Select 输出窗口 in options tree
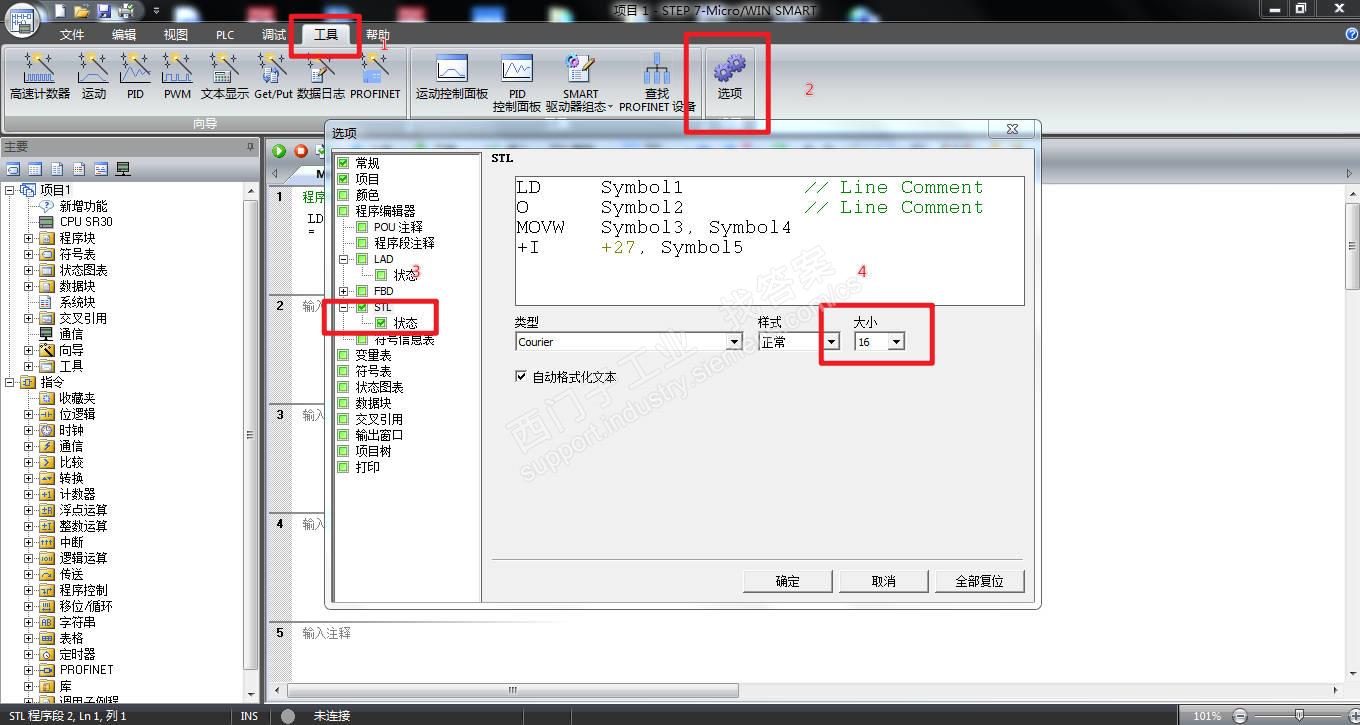This screenshot has width=1360, height=725. [x=379, y=435]
